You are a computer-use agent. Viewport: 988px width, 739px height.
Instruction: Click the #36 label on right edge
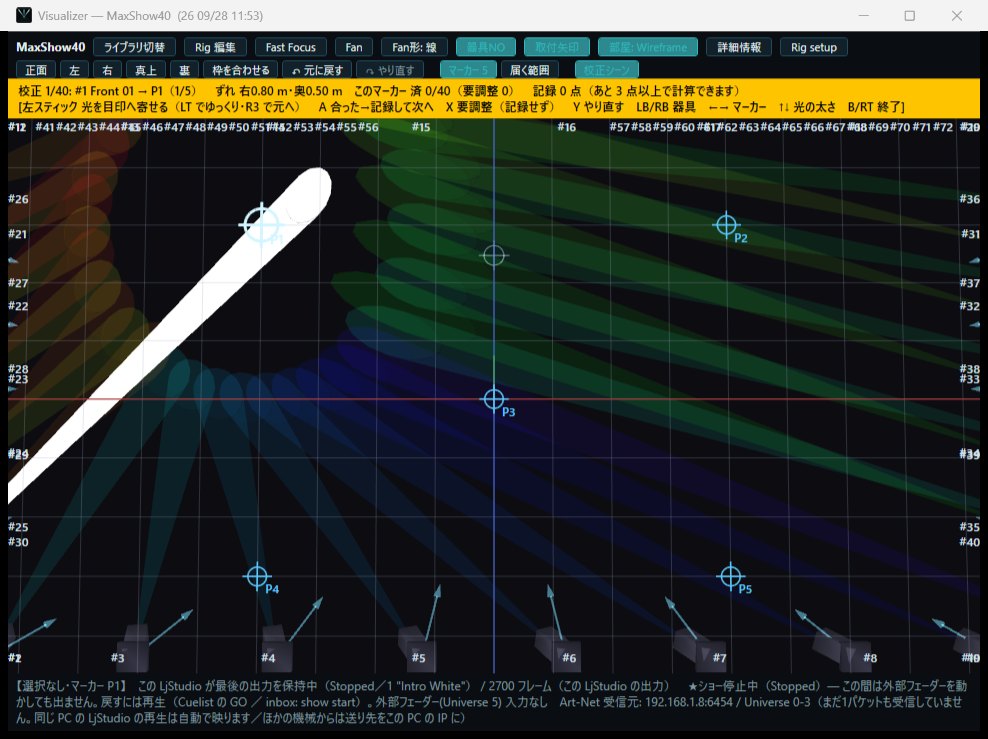pyautogui.click(x=970, y=199)
